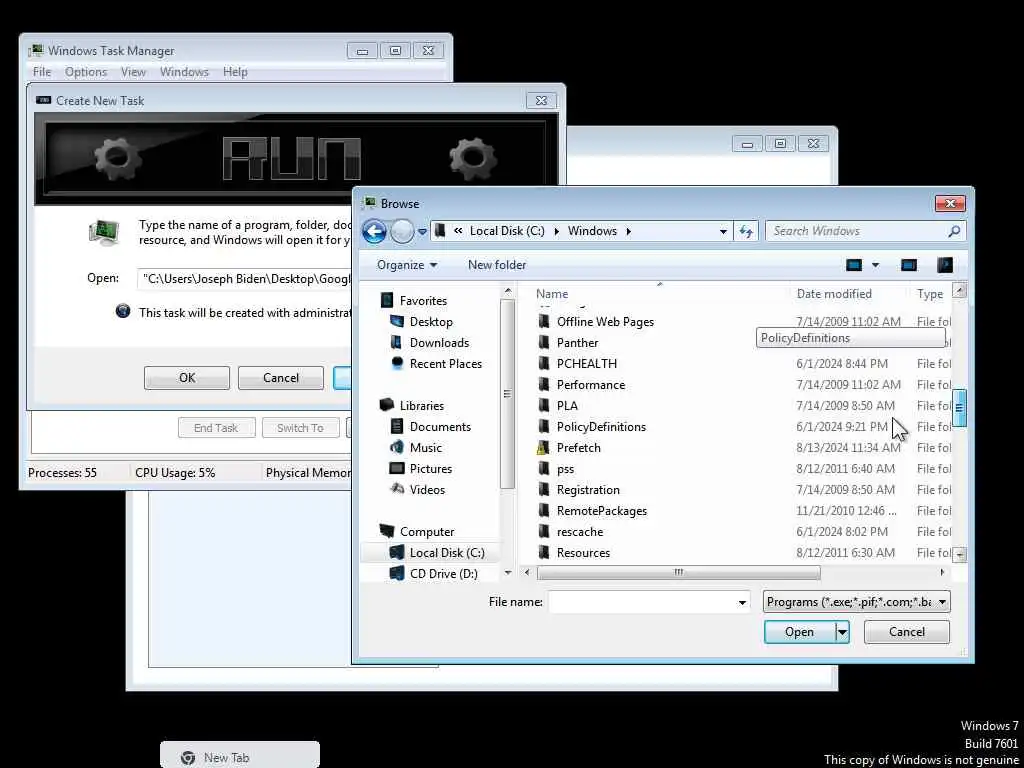This screenshot has width=1024, height=768.
Task: Click the PolicyDefinitions folder icon
Action: 543,426
